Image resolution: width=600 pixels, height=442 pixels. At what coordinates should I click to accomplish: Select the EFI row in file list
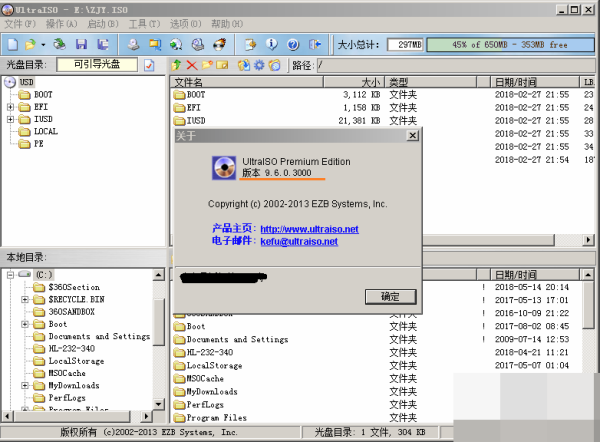[x=382, y=108]
